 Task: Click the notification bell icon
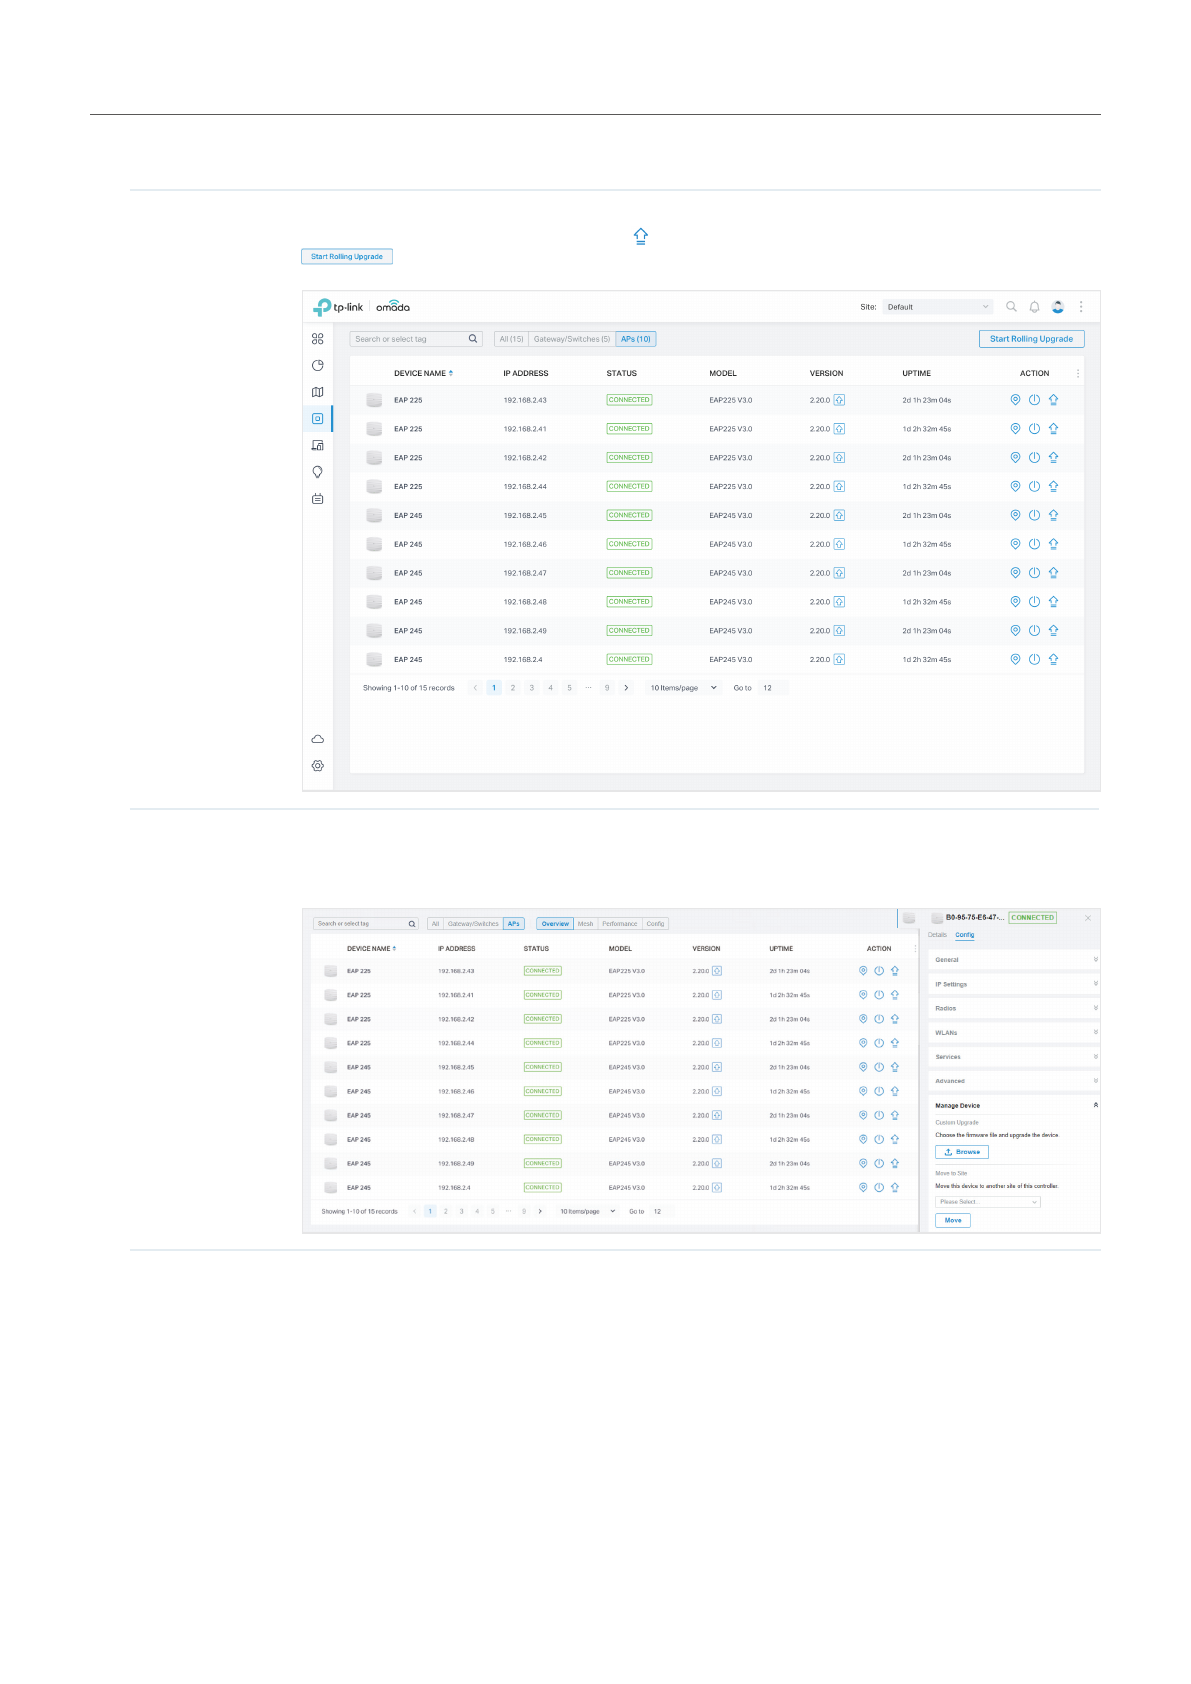pyautogui.click(x=1034, y=307)
